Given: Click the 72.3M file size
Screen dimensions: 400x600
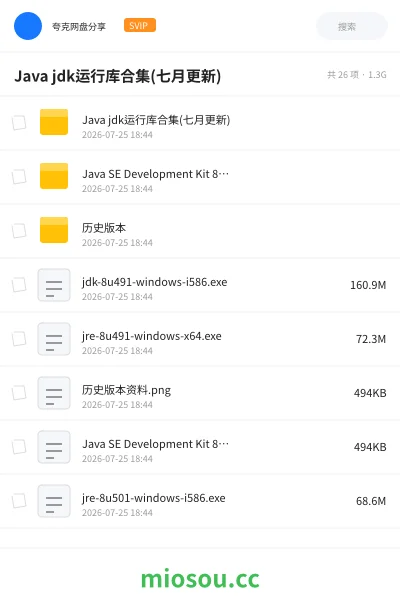Looking at the screenshot, I should click(x=371, y=339).
